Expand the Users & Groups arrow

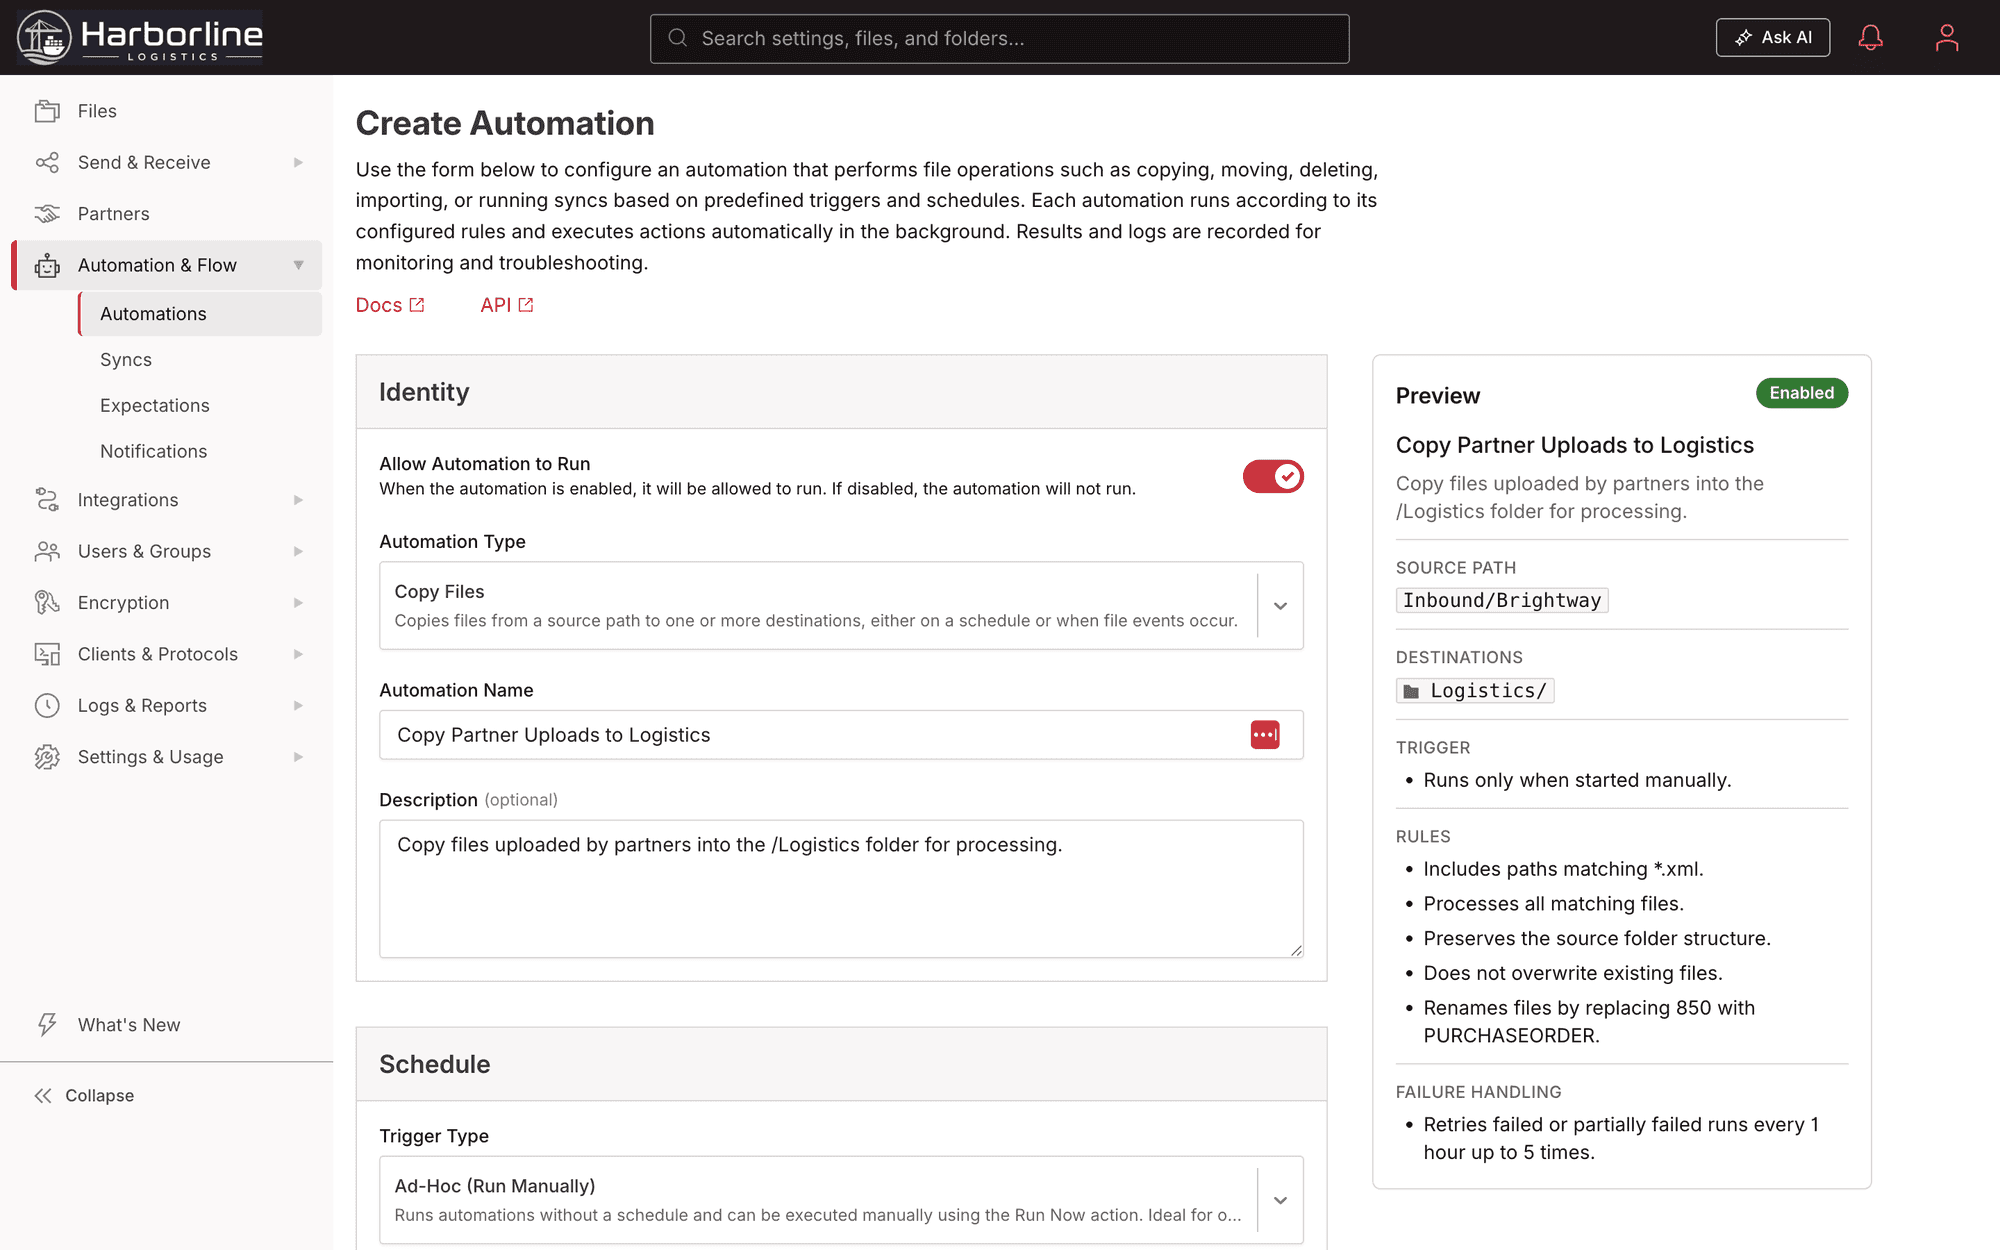pos(298,551)
